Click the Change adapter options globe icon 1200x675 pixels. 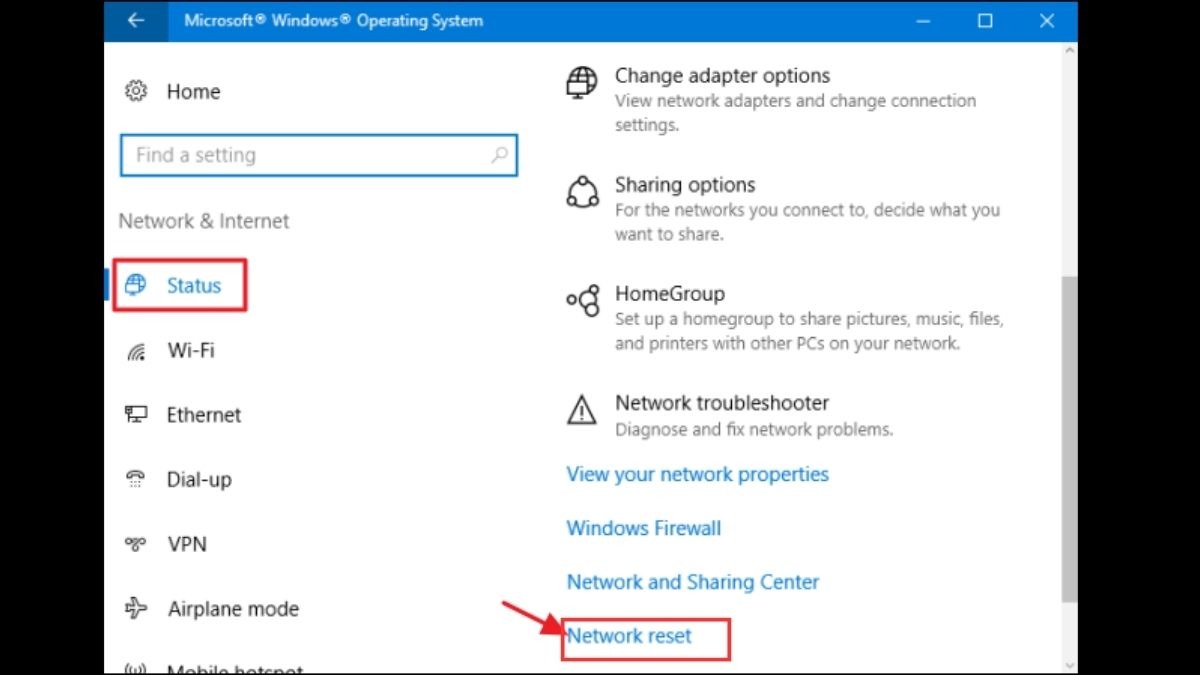[x=582, y=82]
